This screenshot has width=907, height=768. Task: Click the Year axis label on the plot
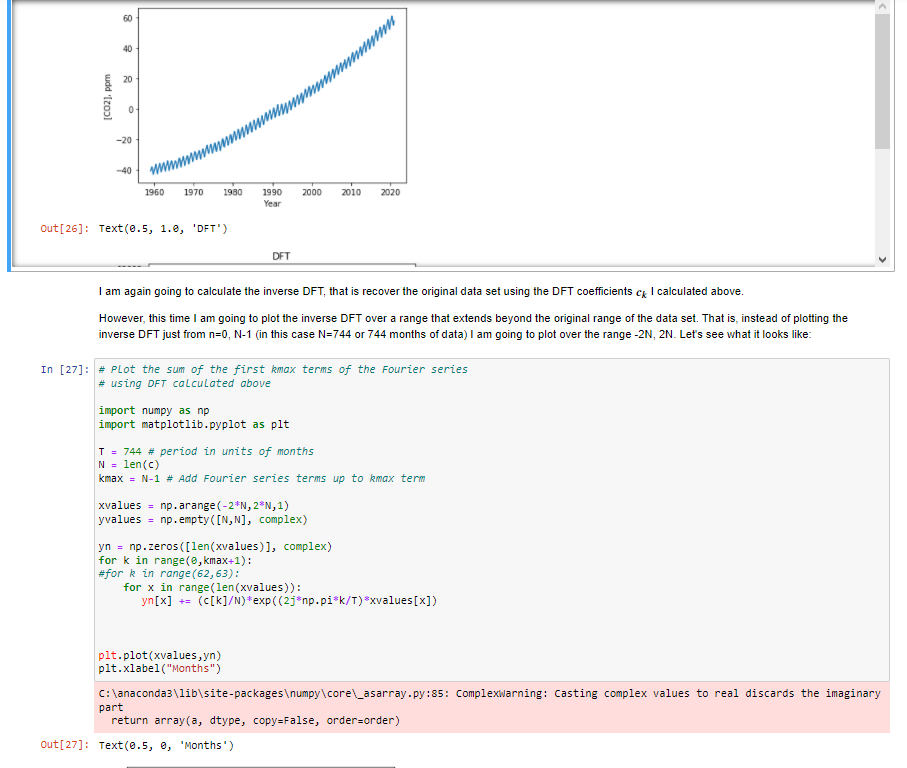(x=271, y=203)
